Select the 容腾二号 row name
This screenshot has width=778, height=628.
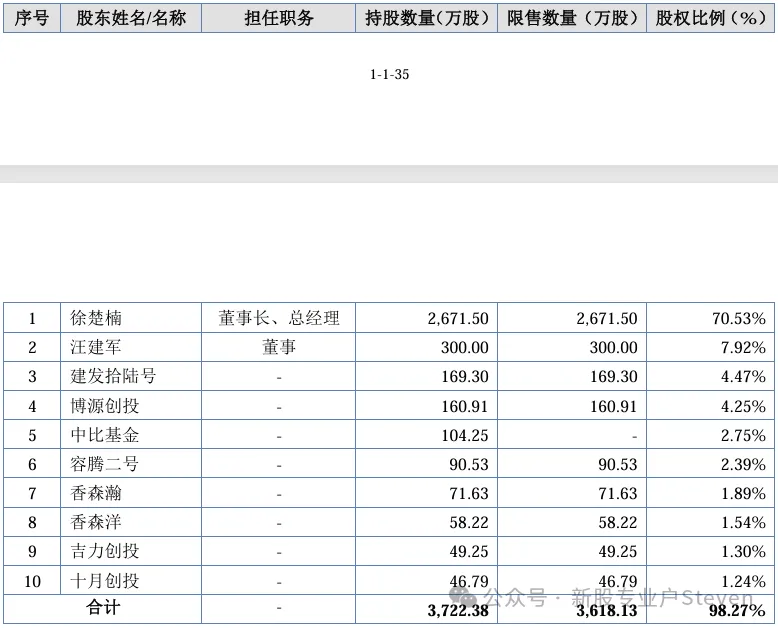[104, 464]
